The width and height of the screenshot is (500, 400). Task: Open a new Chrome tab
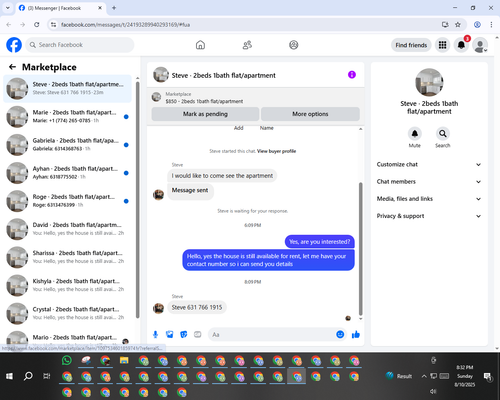pyautogui.click(x=114, y=8)
